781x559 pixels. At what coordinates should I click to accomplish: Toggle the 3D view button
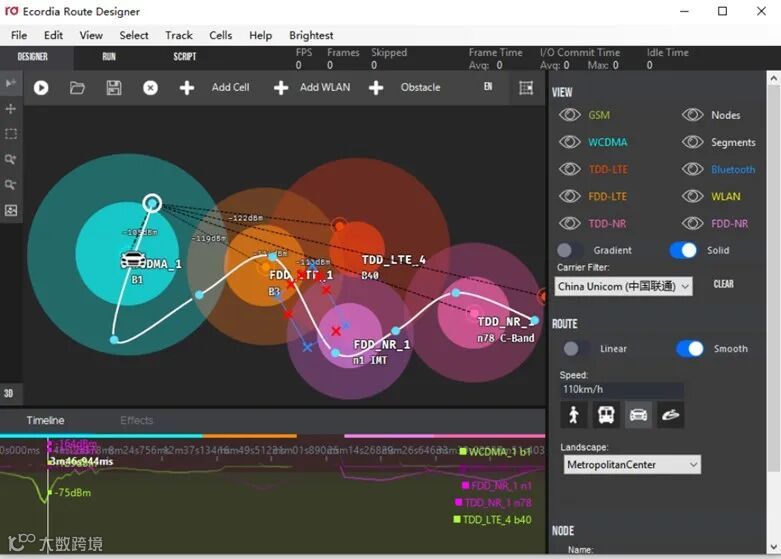[8, 393]
